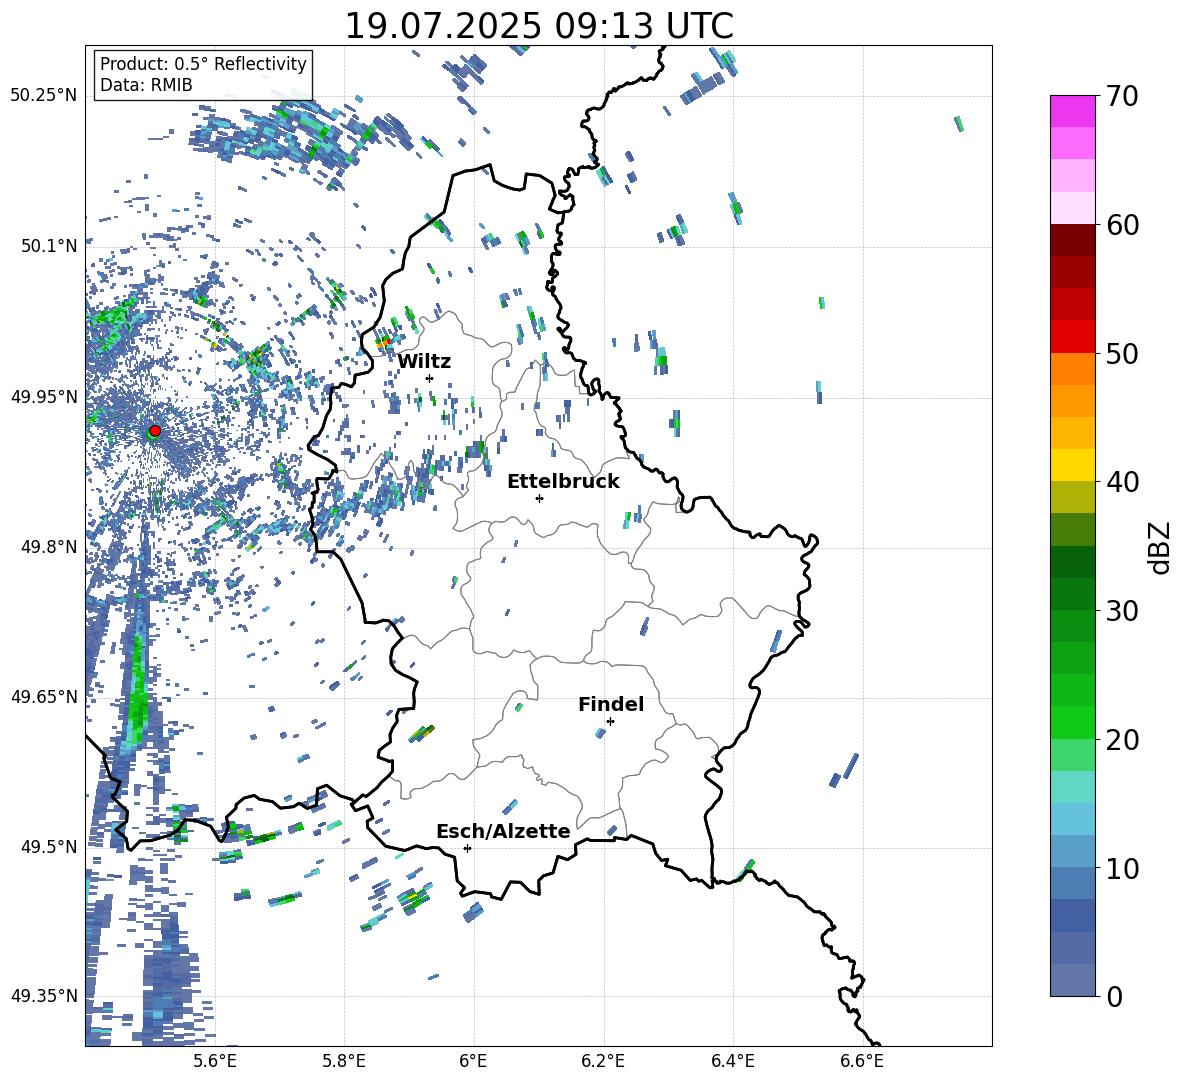Click the Ettelbruck city label

pos(563,482)
